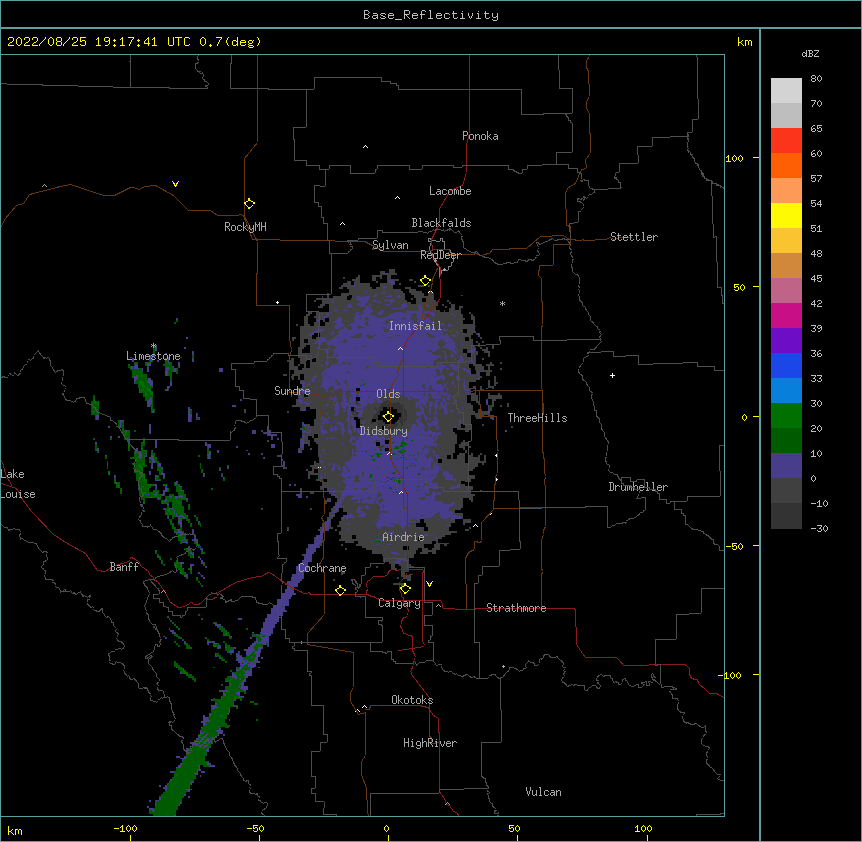Select the 80 dBZ light gray legend swatch
Screen dimensions: 862x842
[x=786, y=91]
